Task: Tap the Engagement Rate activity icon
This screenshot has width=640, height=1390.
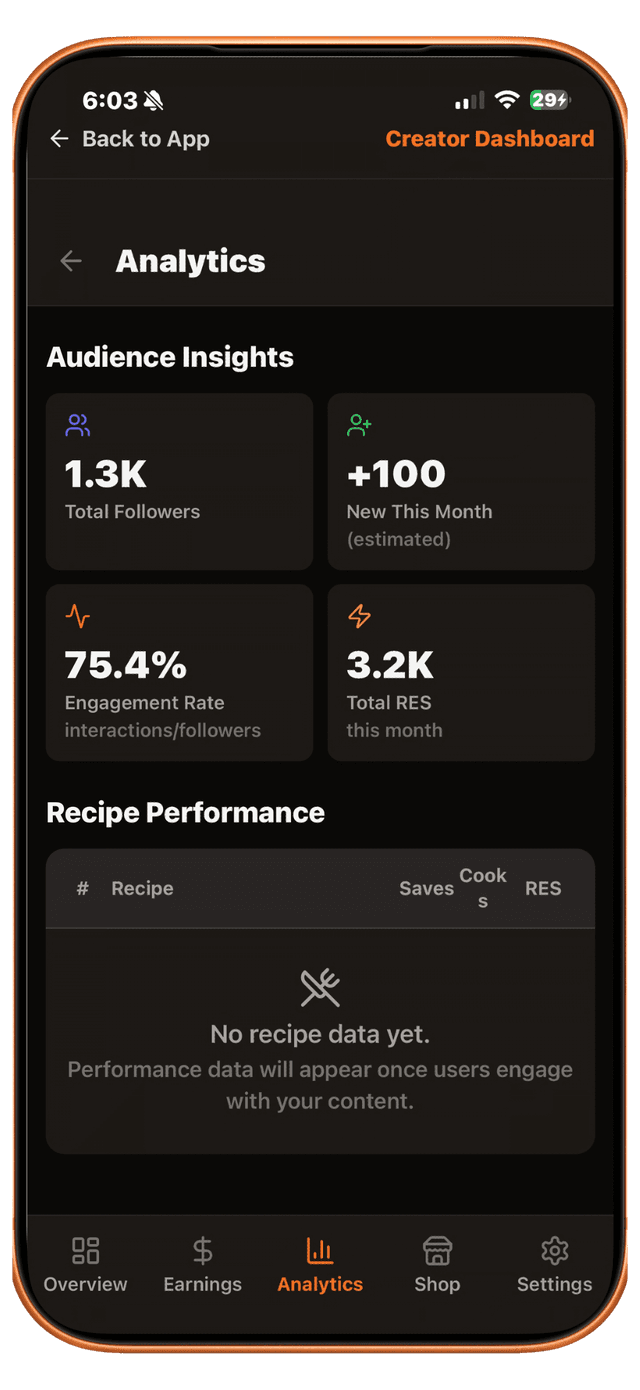Action: (78, 616)
